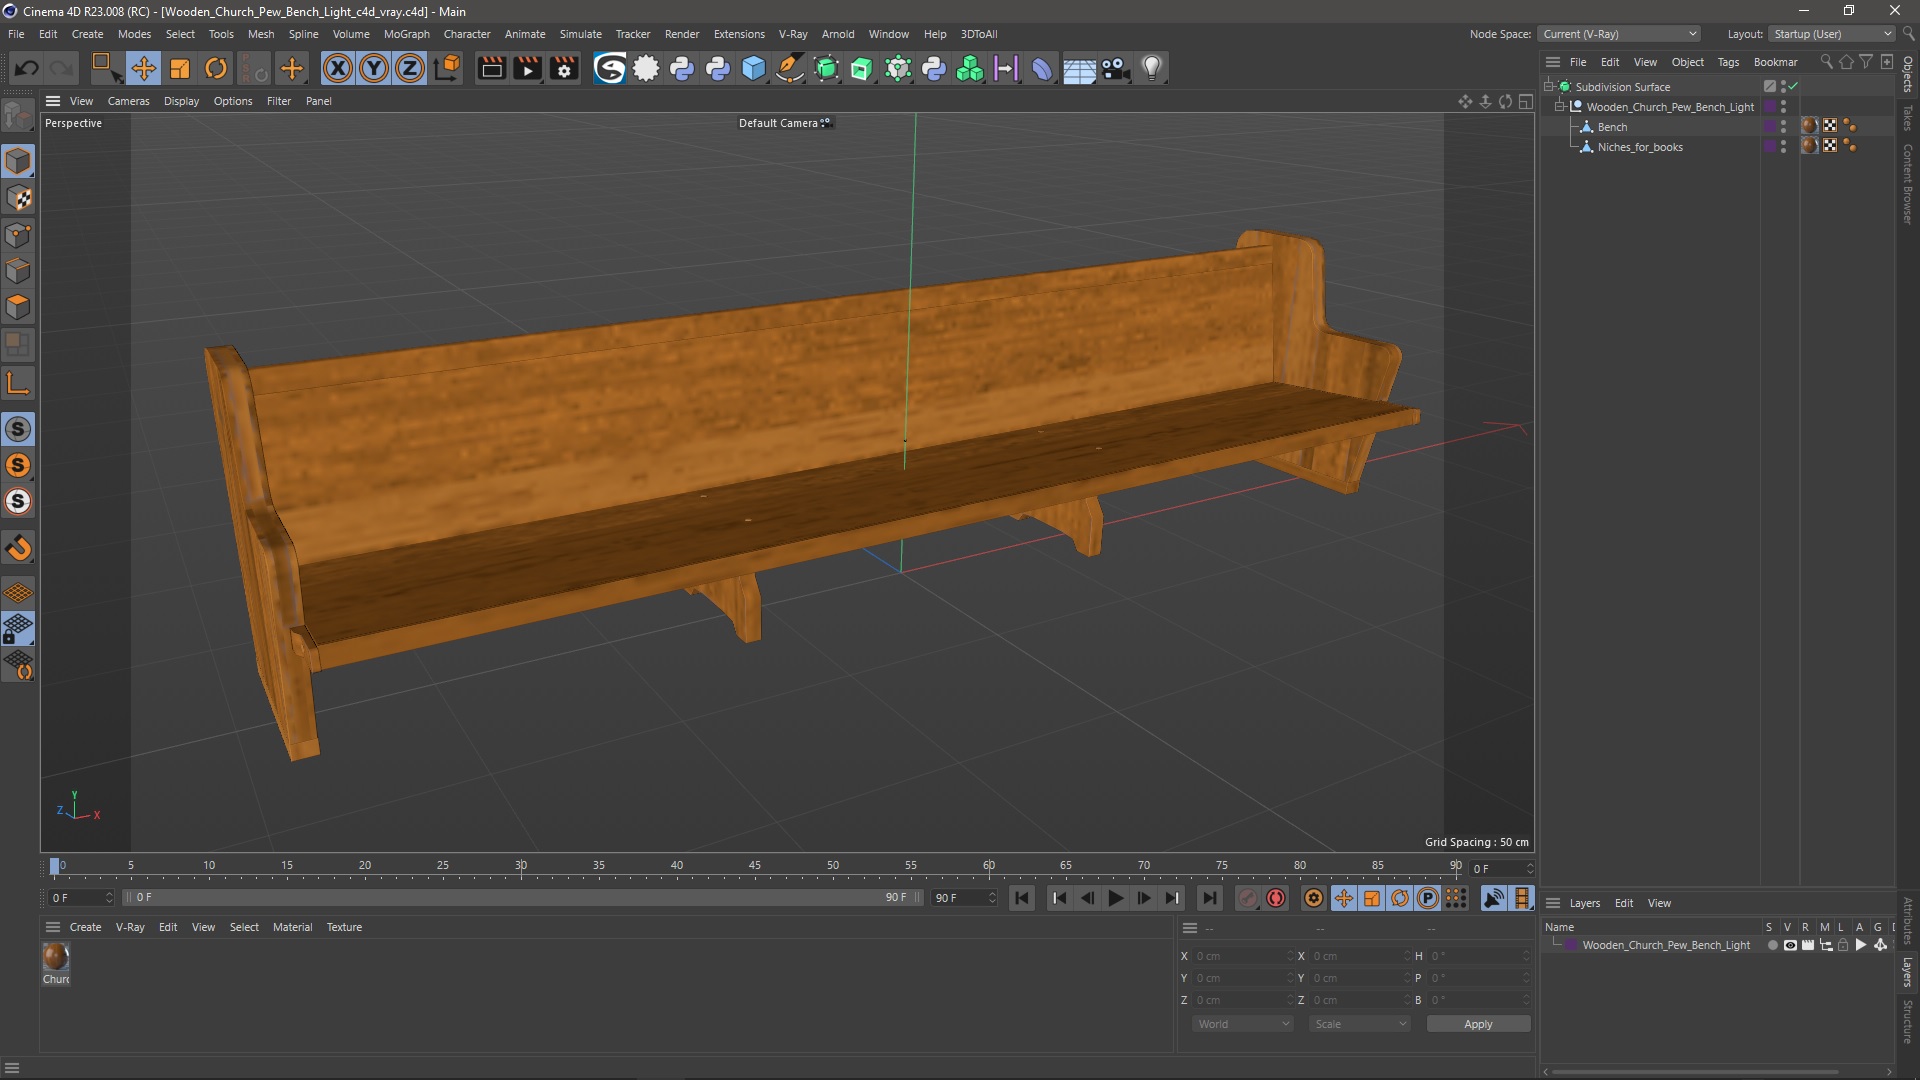Toggle visibility of Bench layer

(x=1785, y=123)
